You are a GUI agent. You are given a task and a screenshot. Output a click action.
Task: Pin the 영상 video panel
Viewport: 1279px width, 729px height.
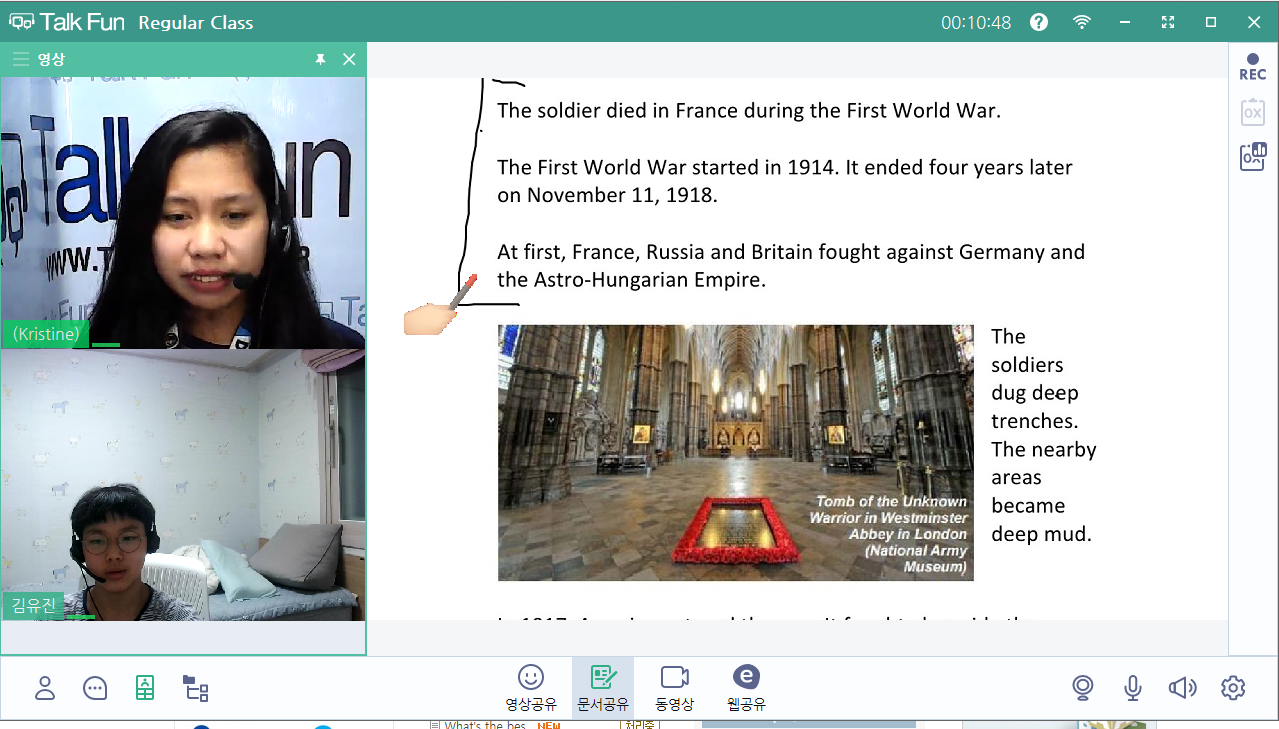pyautogui.click(x=320, y=60)
